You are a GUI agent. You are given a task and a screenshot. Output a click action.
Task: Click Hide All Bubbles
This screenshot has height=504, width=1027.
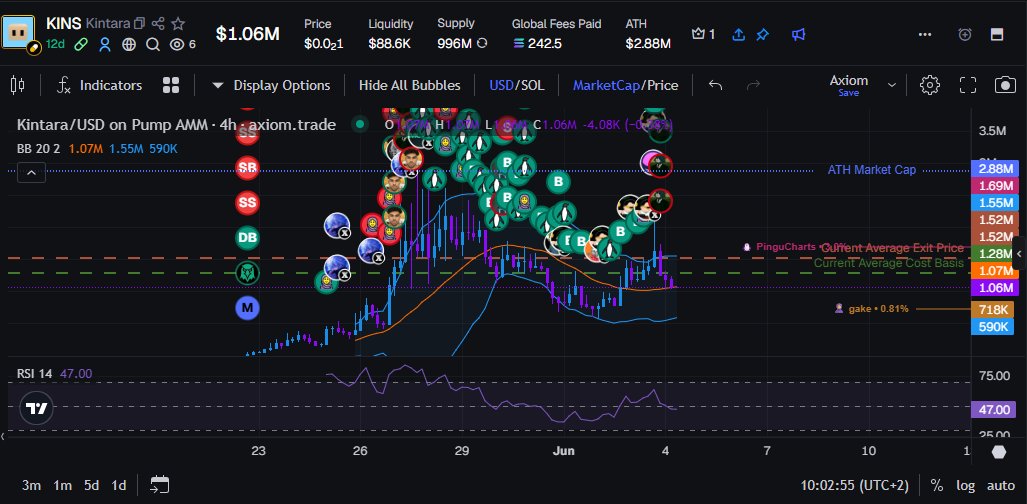(409, 85)
